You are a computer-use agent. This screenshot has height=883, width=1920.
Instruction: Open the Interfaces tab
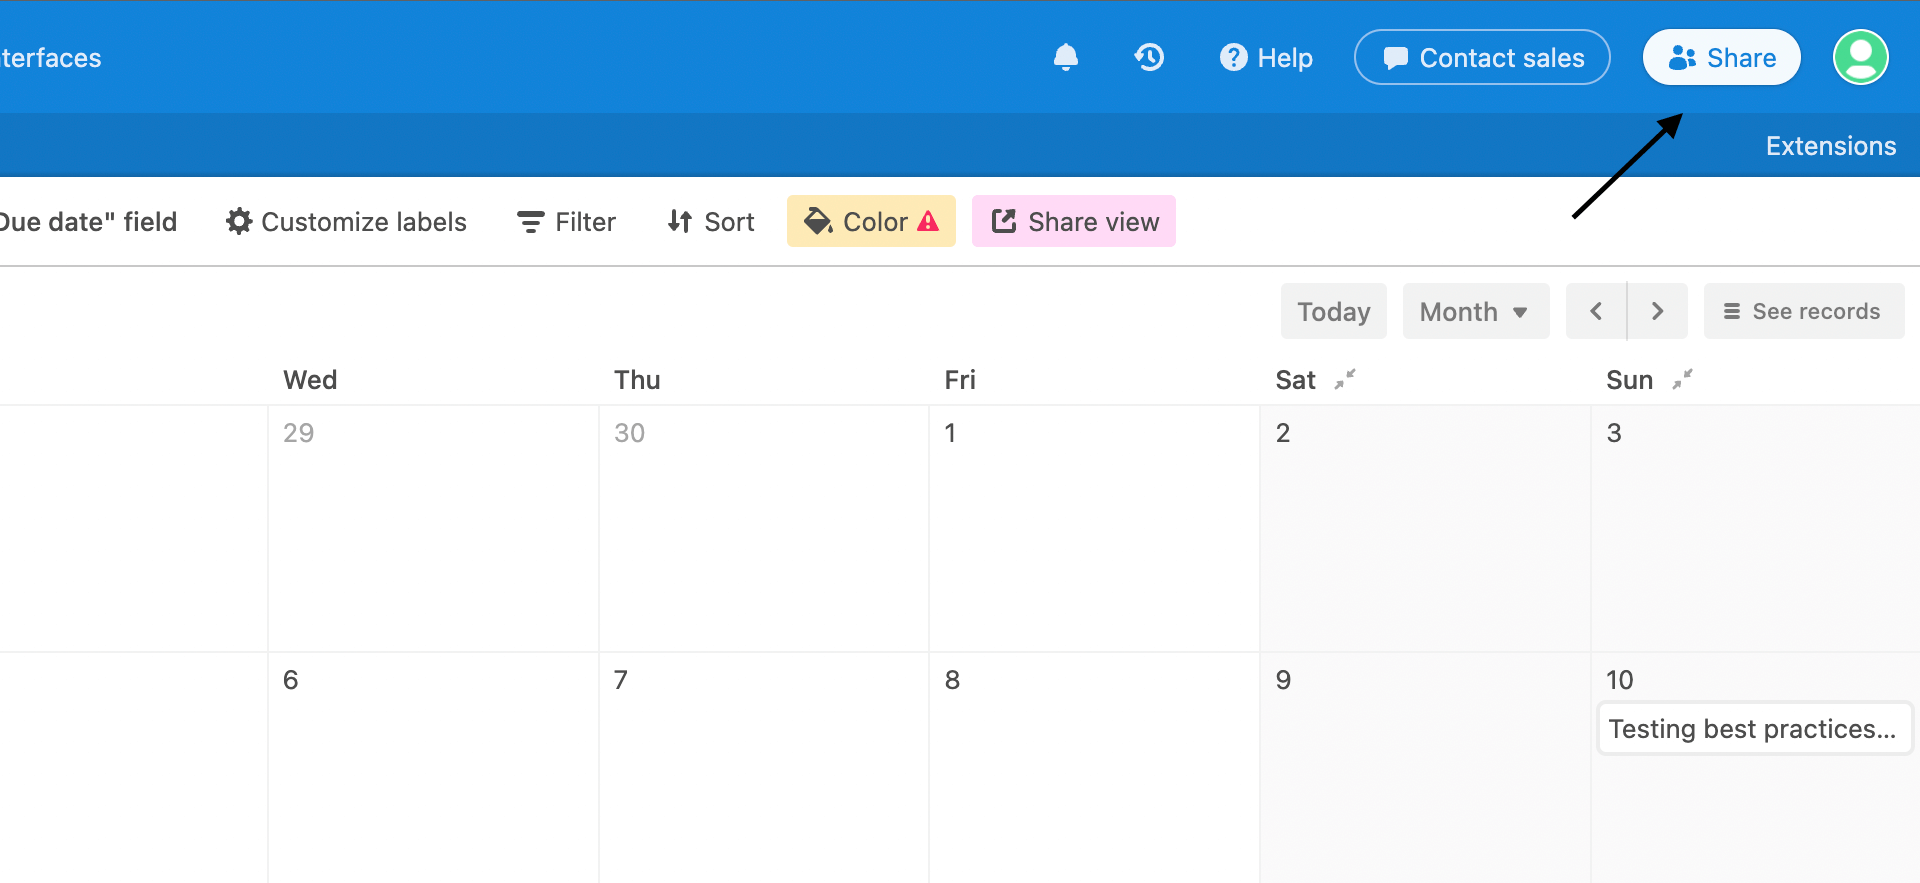coord(50,58)
